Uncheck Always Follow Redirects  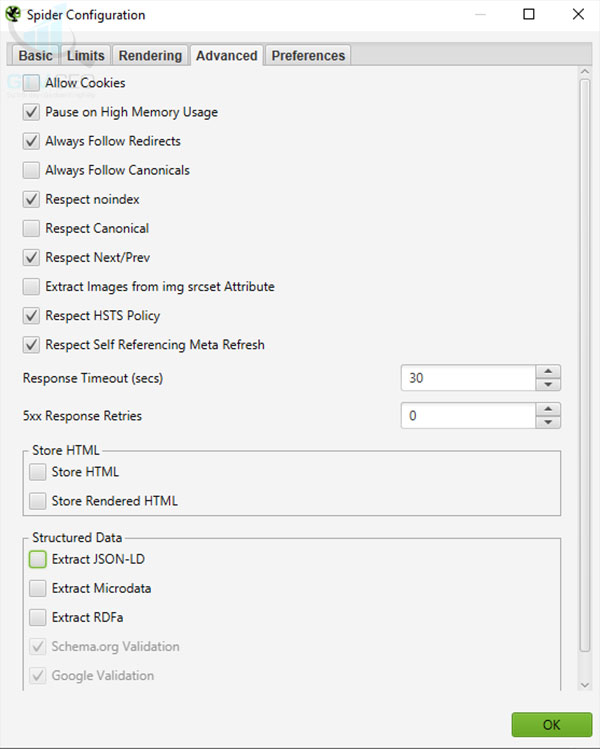[31, 141]
